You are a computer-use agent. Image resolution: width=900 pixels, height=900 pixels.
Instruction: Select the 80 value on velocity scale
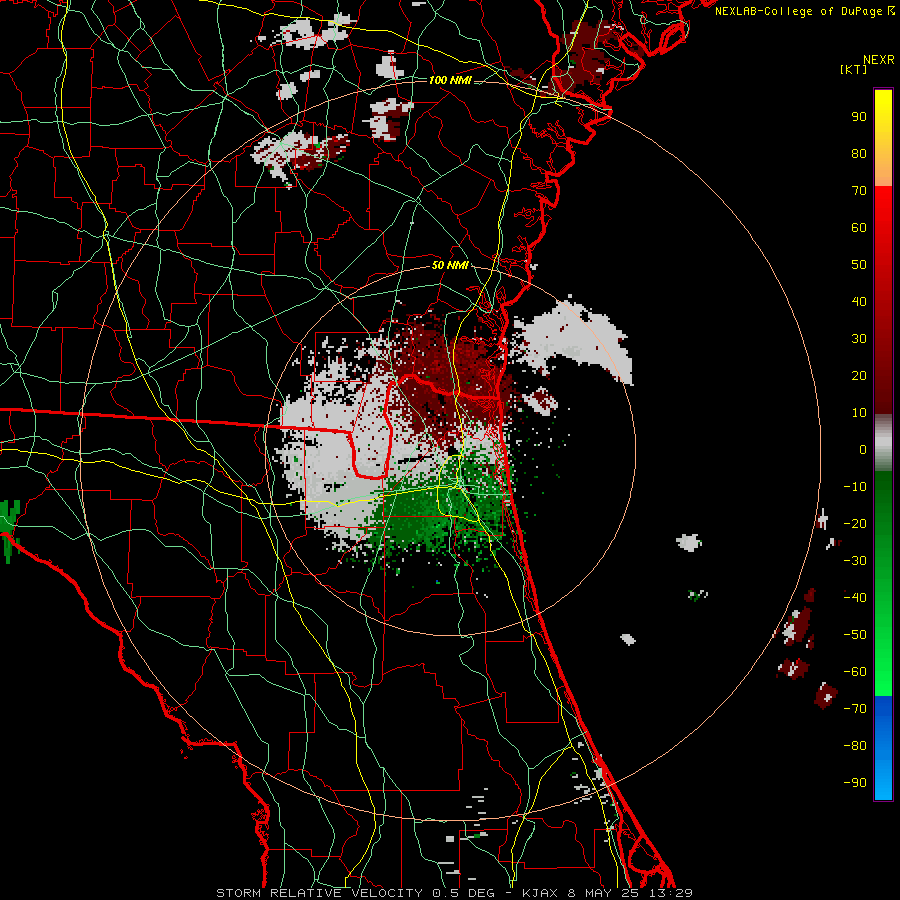[859, 153]
